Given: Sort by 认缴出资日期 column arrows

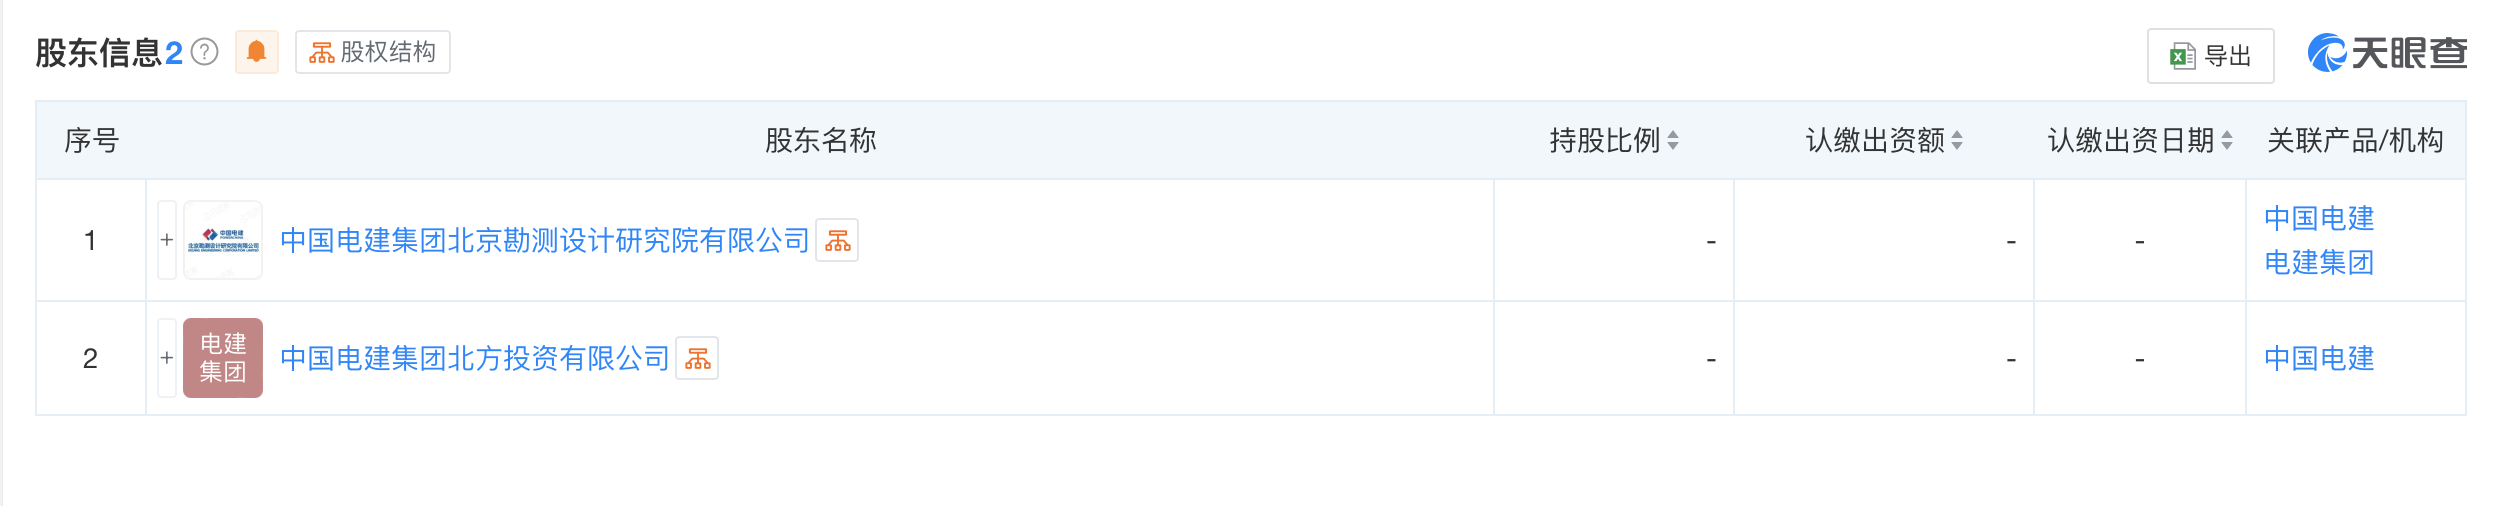Looking at the screenshot, I should tap(2227, 141).
